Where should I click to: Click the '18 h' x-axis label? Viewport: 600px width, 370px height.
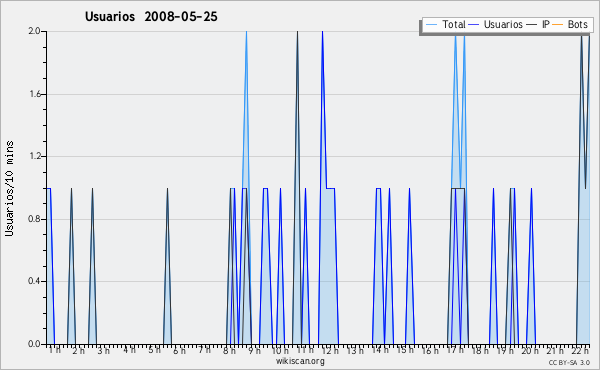480,350
